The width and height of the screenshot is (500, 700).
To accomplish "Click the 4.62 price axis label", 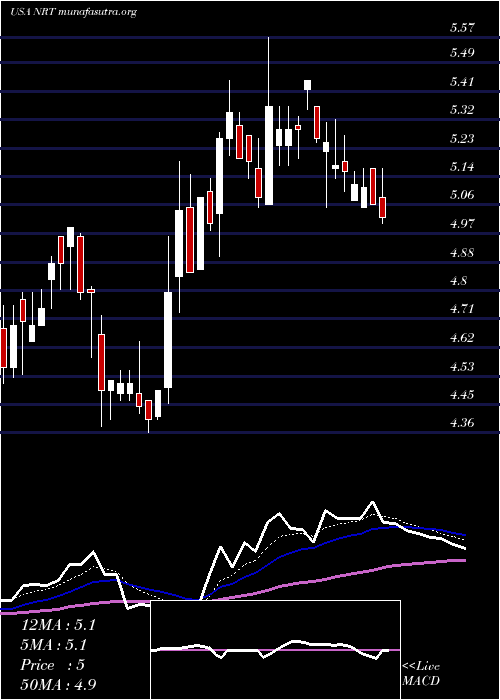I will point(462,338).
